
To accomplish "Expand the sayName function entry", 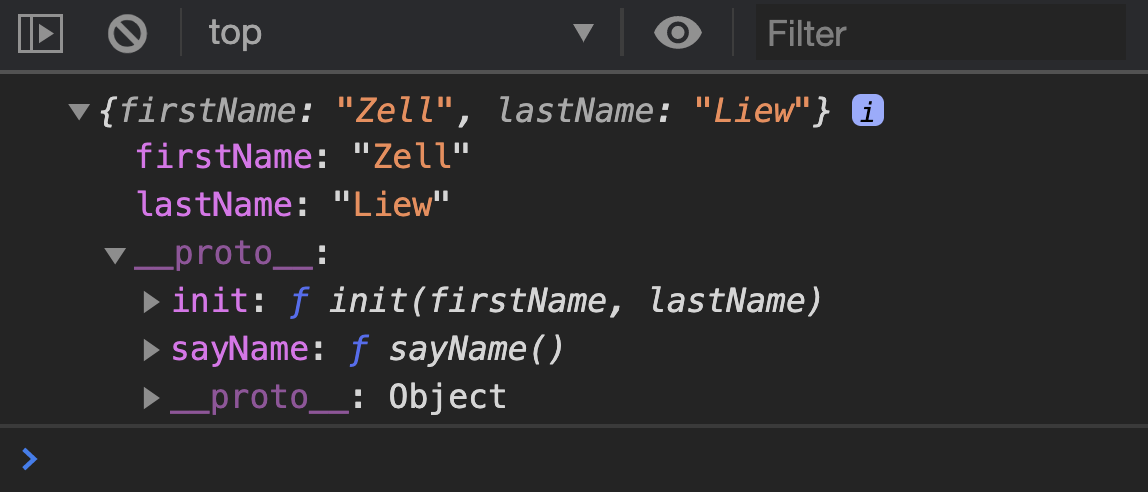I will tap(152, 350).
